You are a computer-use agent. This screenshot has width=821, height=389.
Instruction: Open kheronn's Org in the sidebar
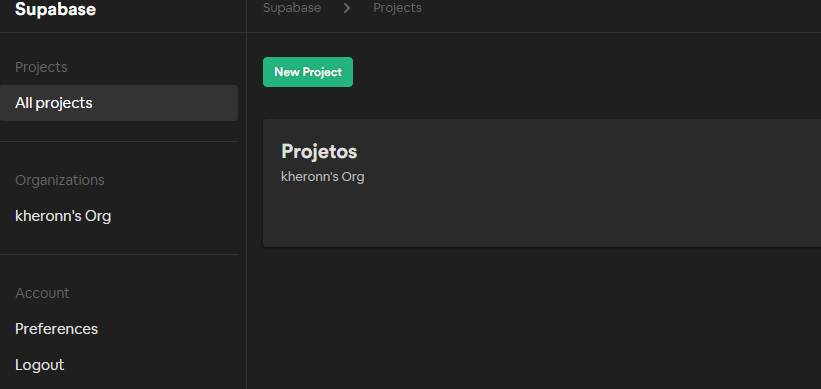63,216
